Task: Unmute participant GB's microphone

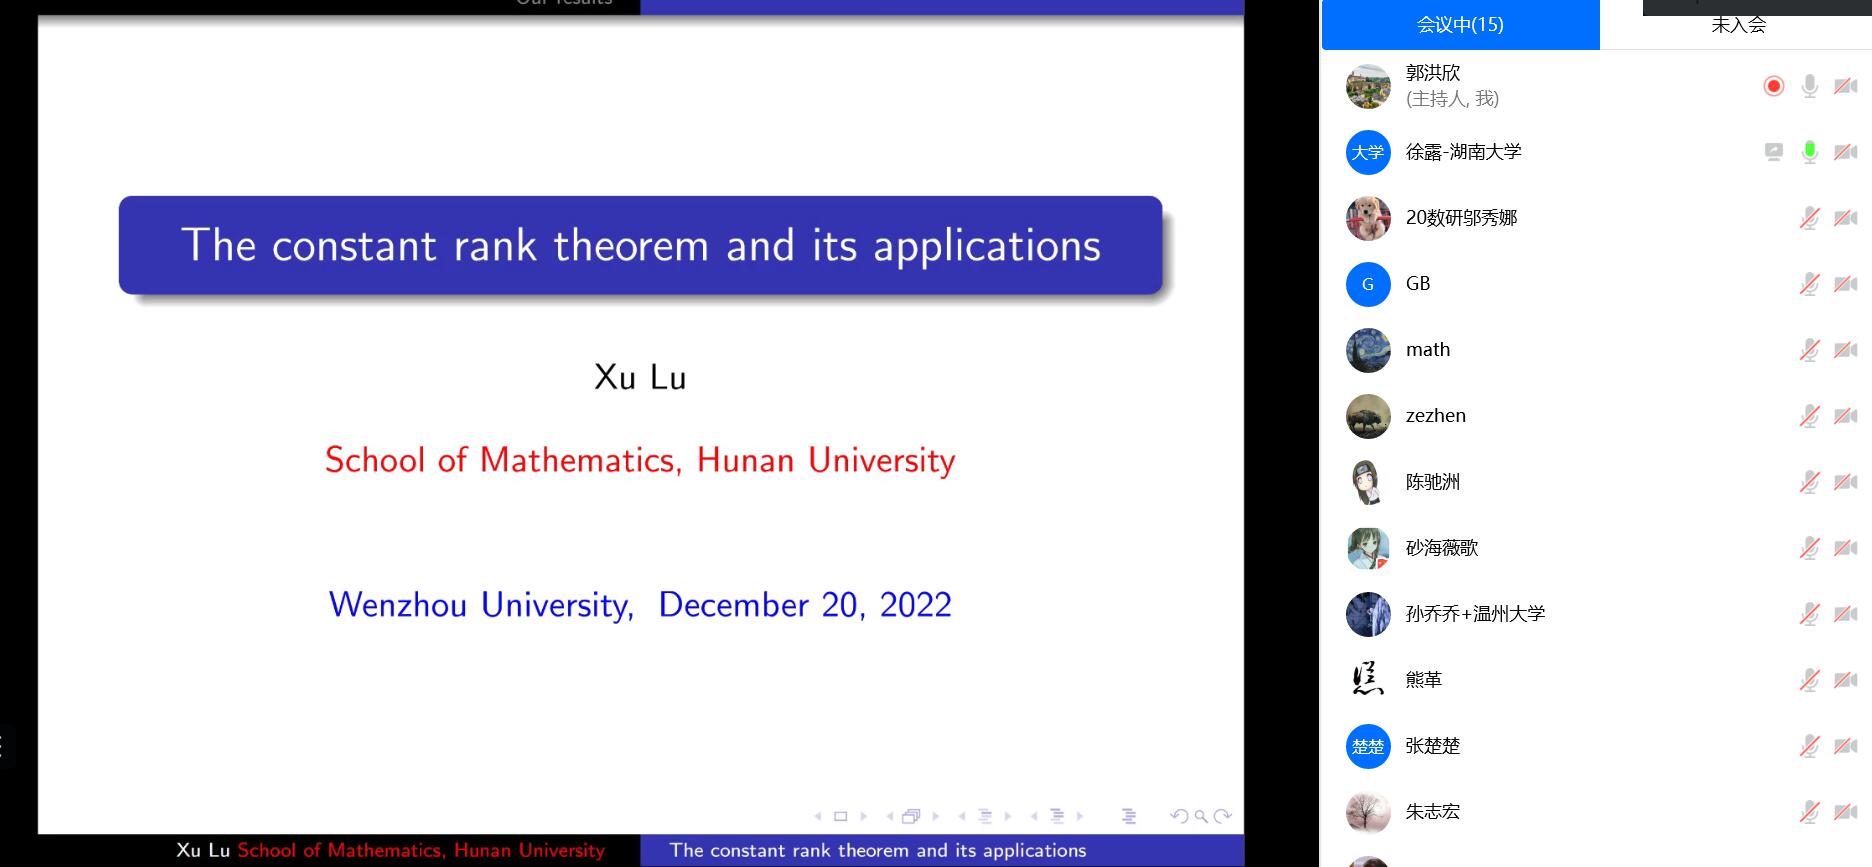Action: [1809, 284]
